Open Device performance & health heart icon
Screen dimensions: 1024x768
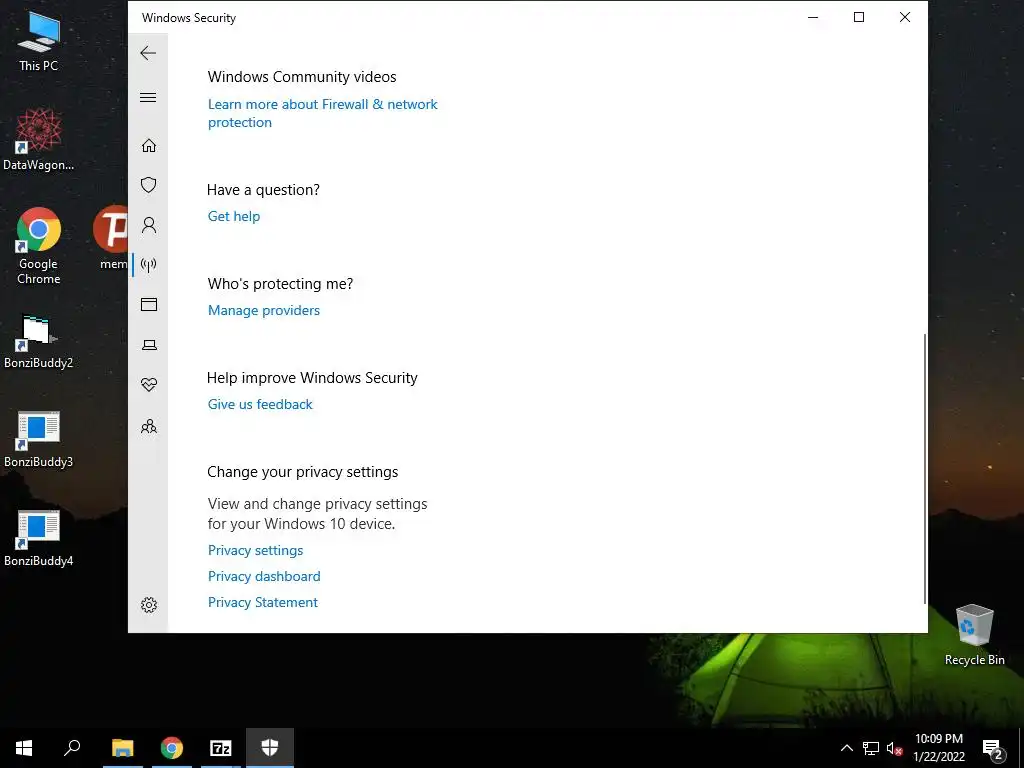click(149, 385)
